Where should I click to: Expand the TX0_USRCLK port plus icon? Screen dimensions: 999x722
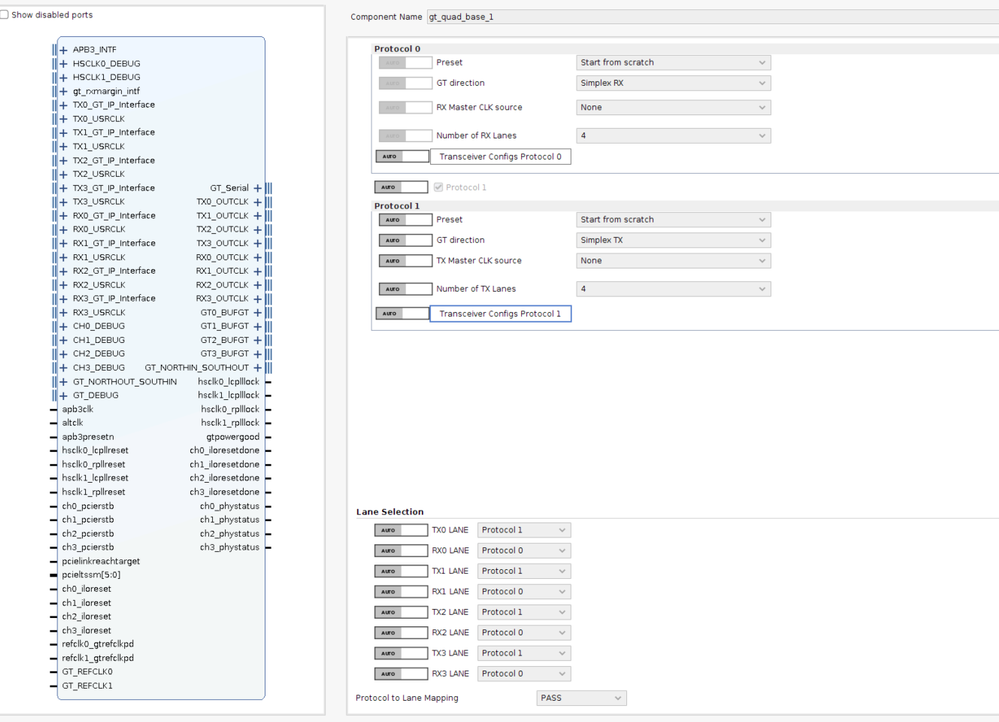pyautogui.click(x=63, y=119)
